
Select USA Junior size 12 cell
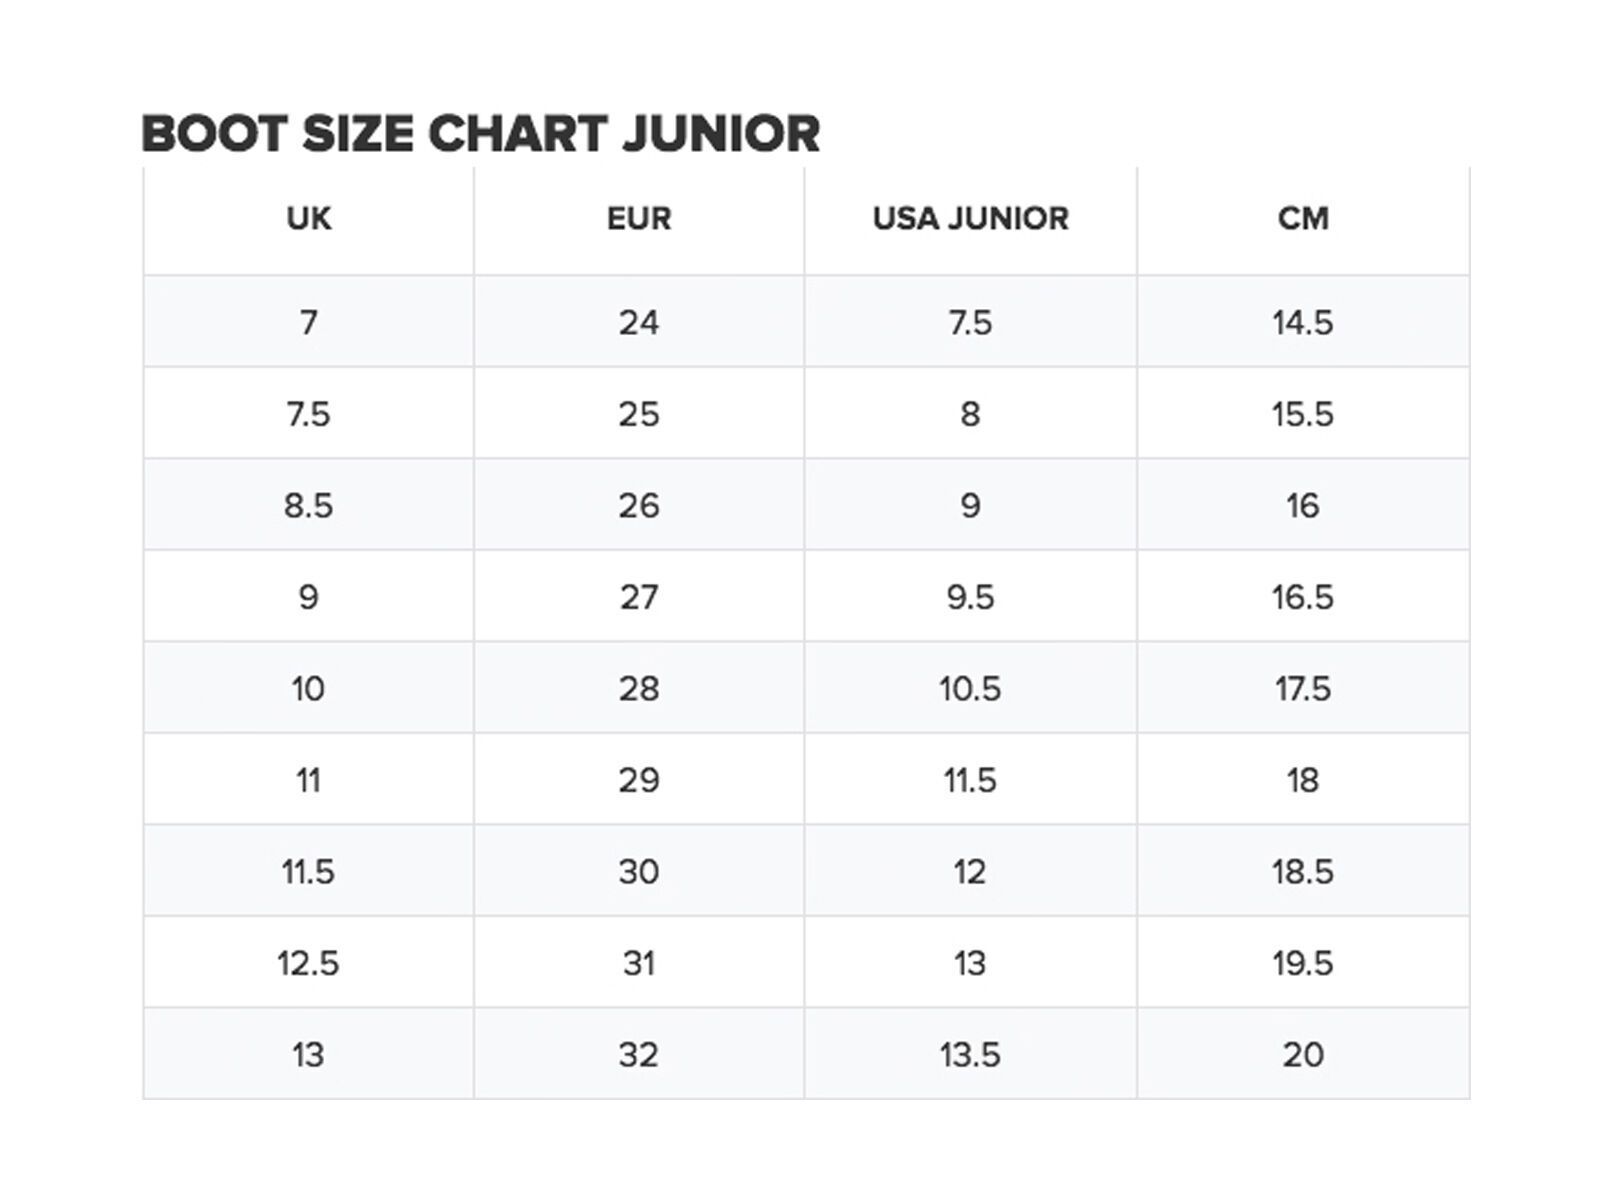pyautogui.click(x=970, y=872)
